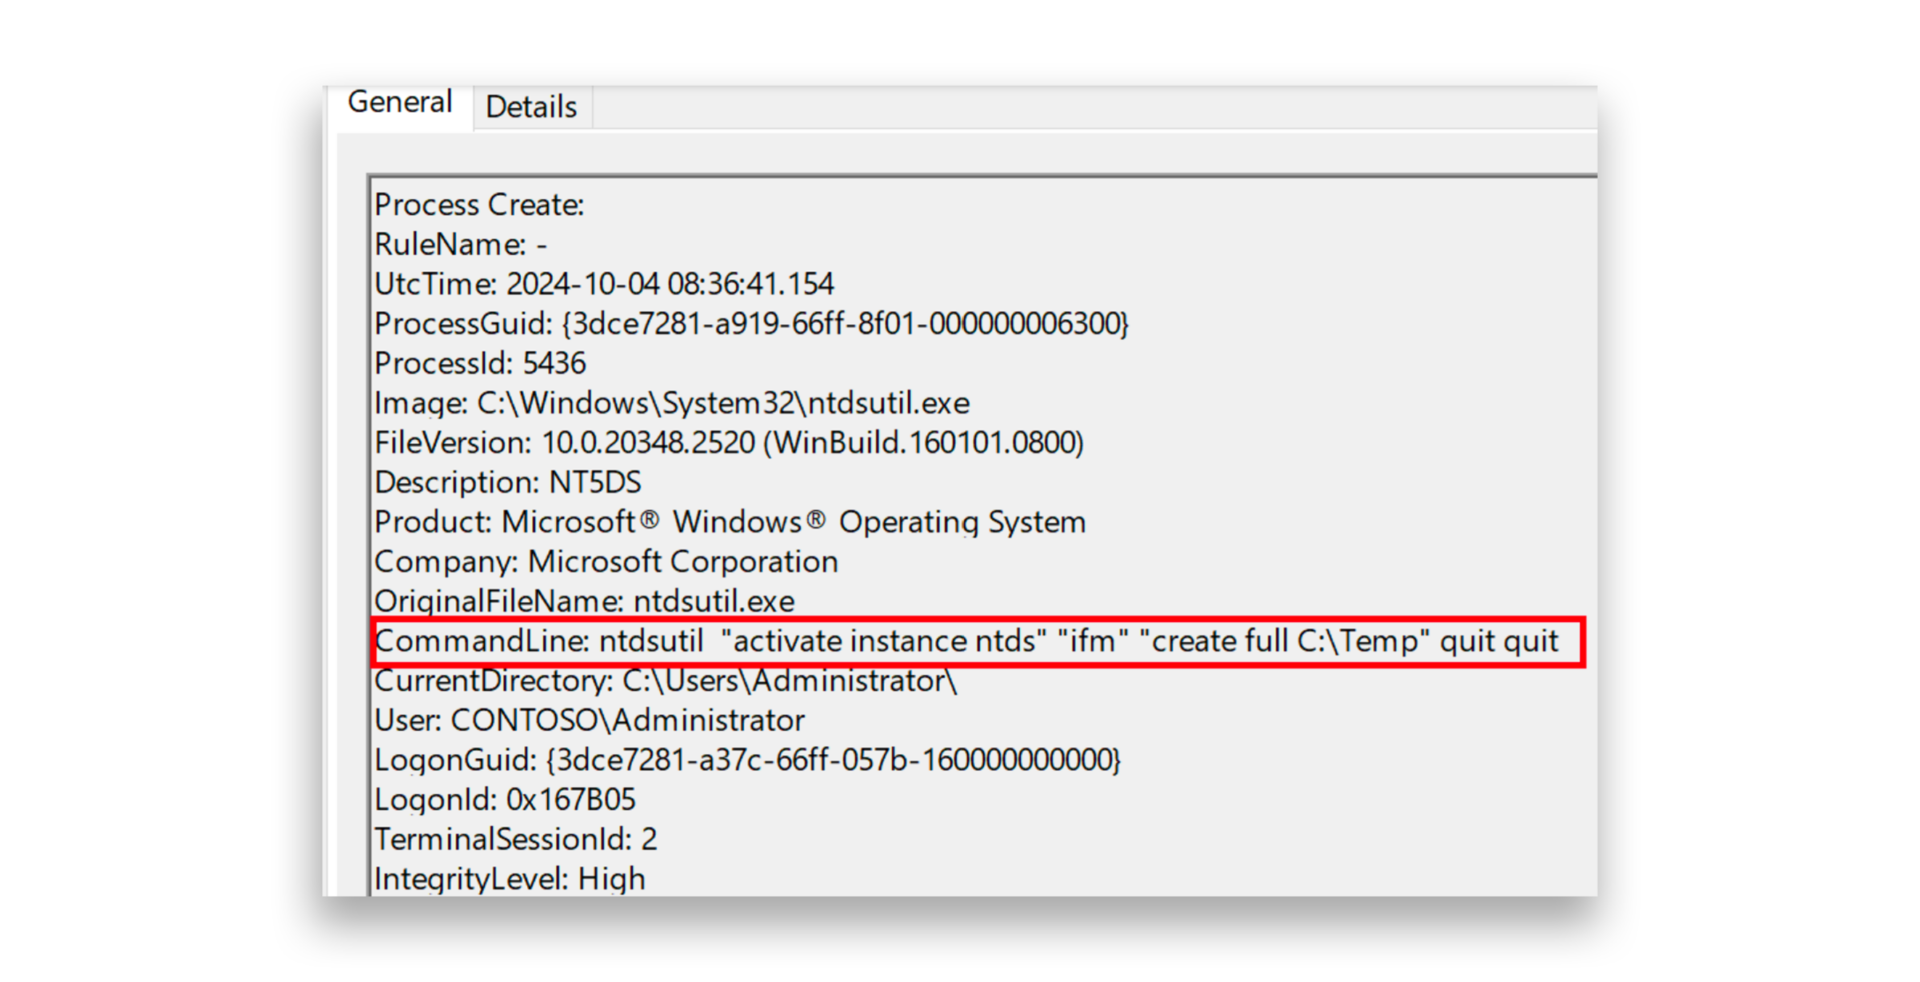The width and height of the screenshot is (1920, 982).
Task: Click the CurrentDirectory line
Action: click(x=664, y=680)
